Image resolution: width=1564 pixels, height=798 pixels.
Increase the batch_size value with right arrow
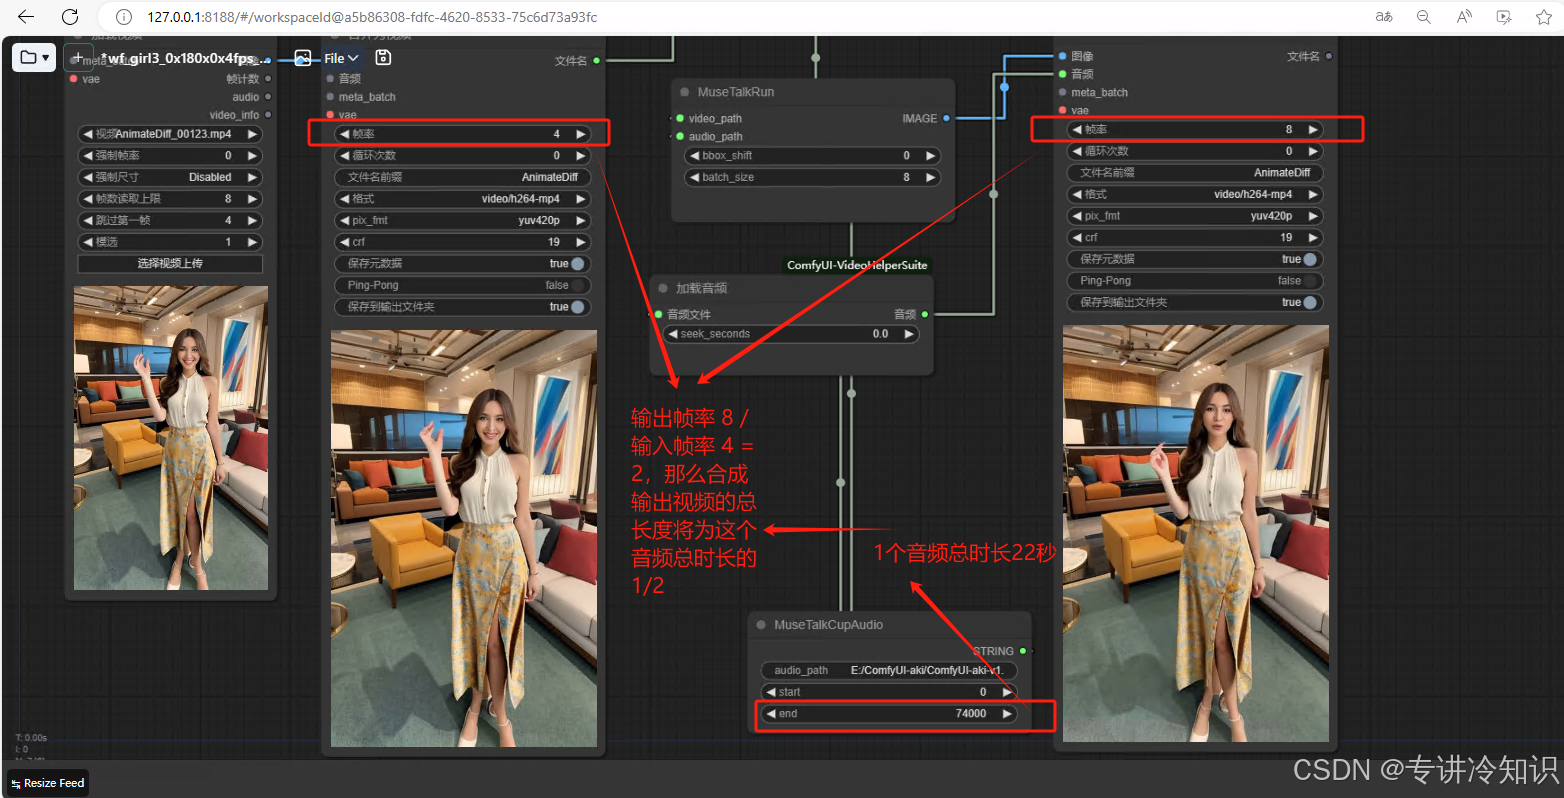[x=931, y=177]
